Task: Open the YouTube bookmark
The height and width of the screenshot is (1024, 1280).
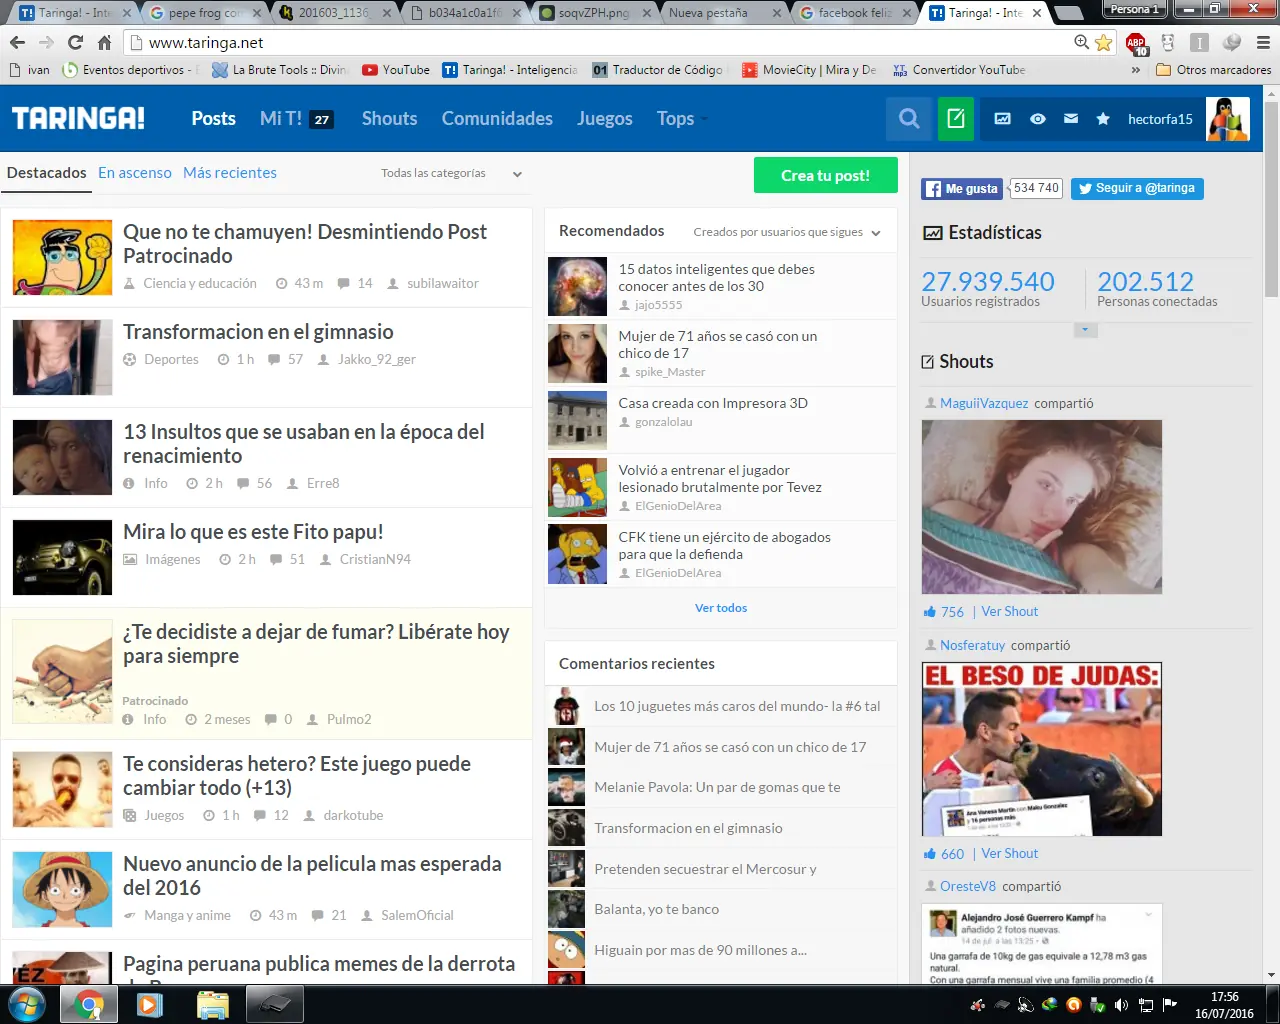Action: tap(396, 70)
